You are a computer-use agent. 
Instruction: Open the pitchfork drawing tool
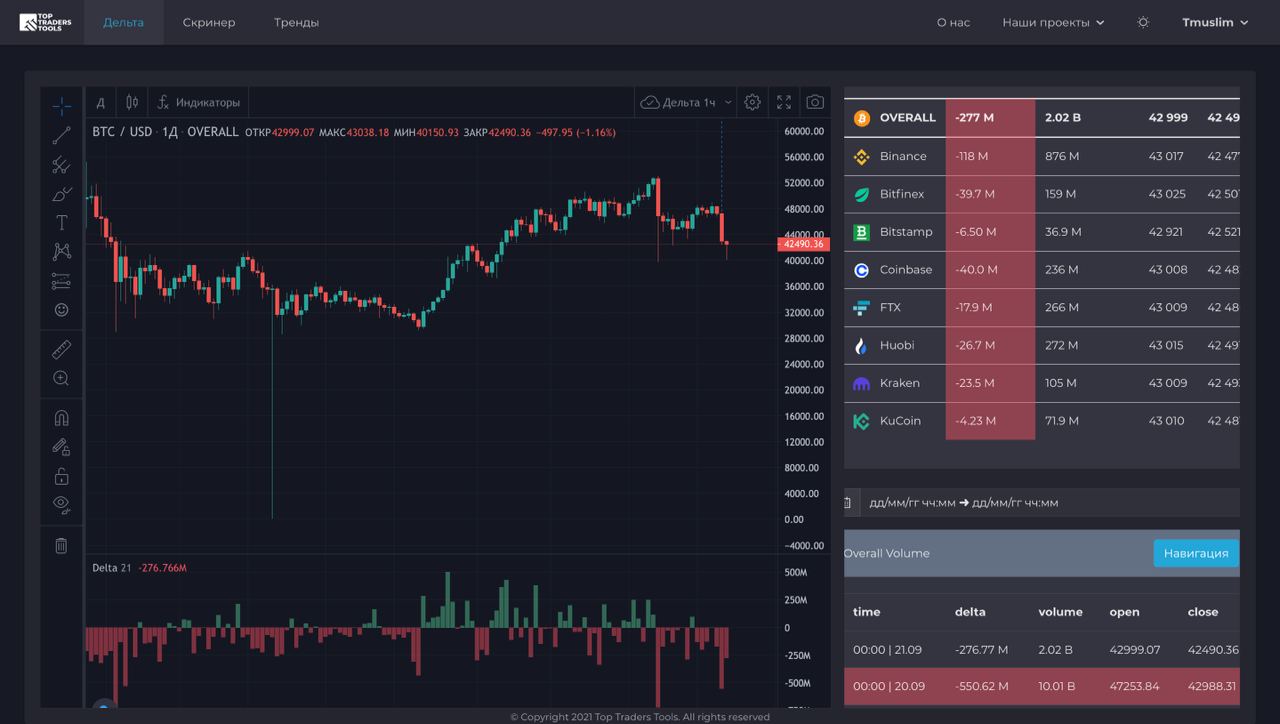point(61,165)
